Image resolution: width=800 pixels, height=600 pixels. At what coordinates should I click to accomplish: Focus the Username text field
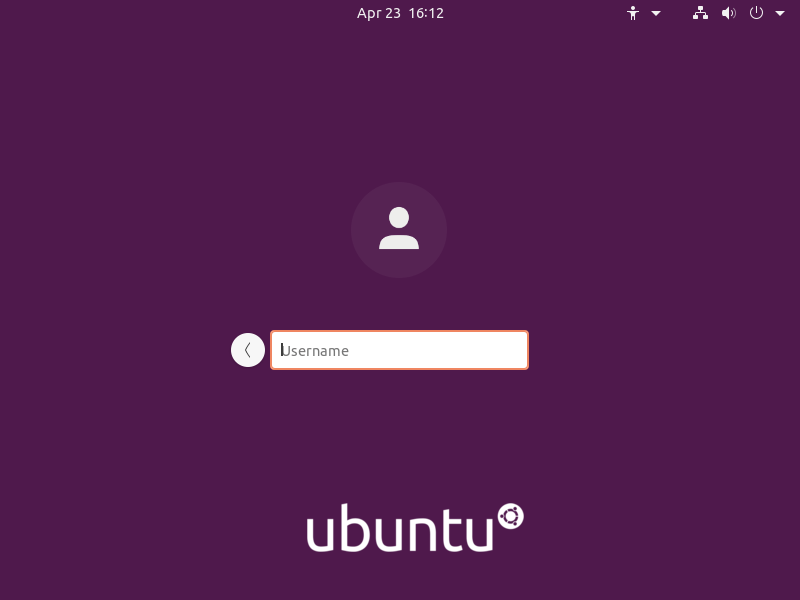(399, 350)
